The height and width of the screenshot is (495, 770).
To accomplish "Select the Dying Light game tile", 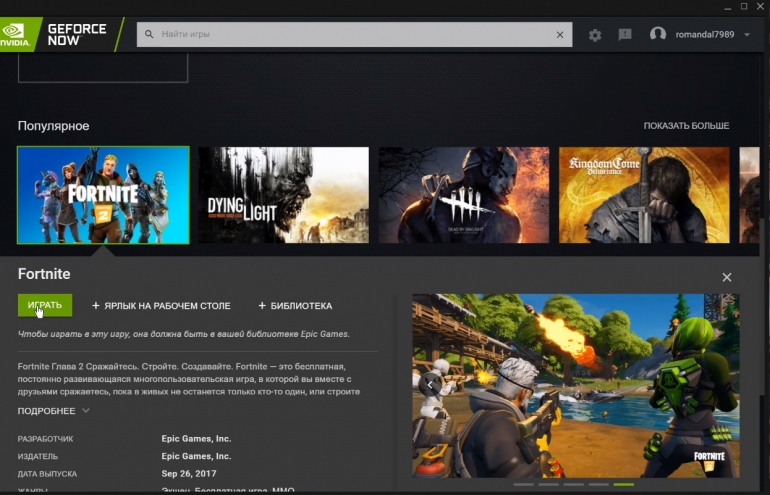I will point(283,195).
